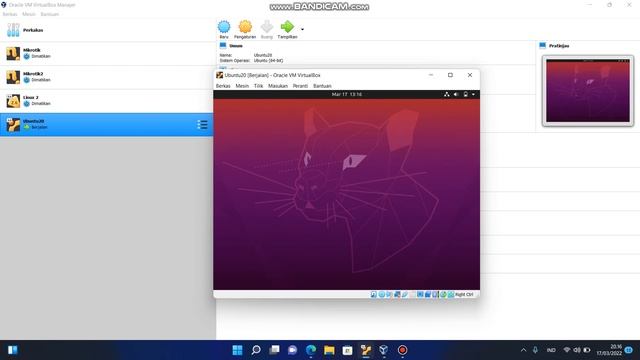Click IND language indicator in tray
Viewport: 640px width, 360px height.
click(x=551, y=350)
